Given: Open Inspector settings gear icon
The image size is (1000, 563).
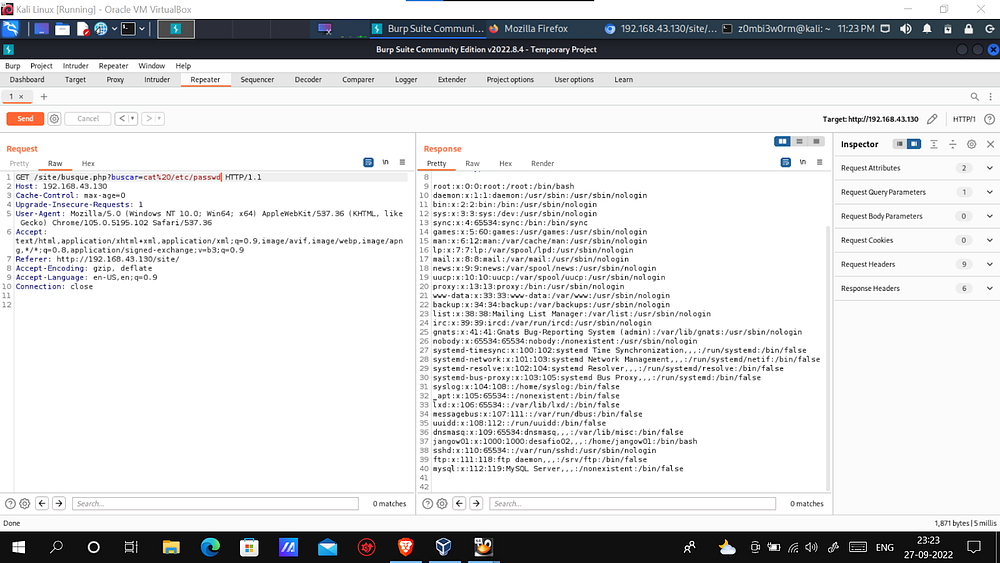Looking at the screenshot, I should click(x=971, y=144).
